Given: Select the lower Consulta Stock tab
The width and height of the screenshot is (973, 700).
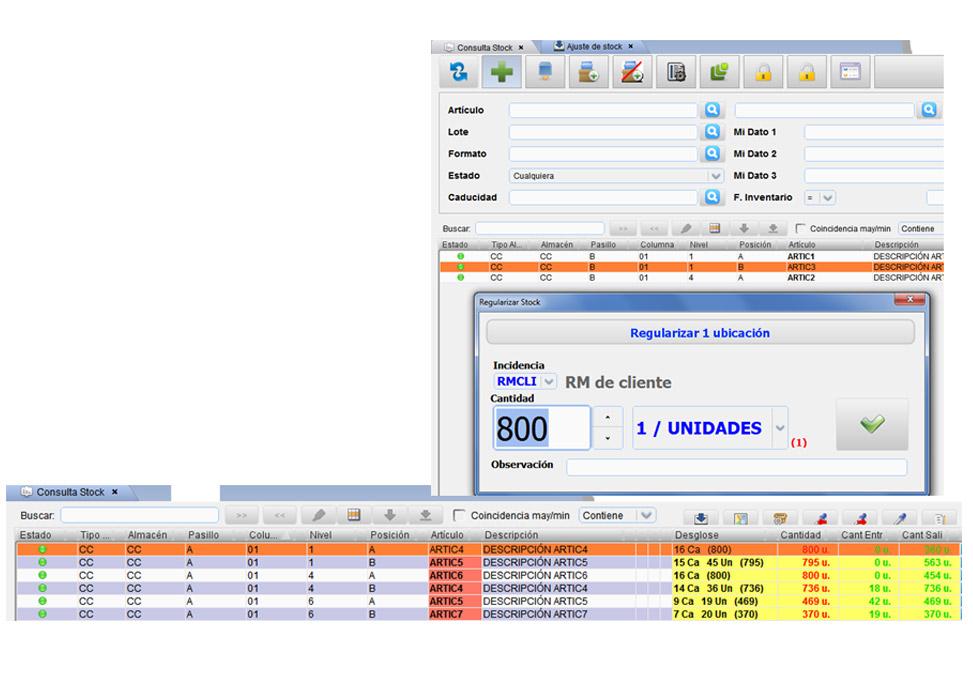Looking at the screenshot, I should (x=70, y=492).
